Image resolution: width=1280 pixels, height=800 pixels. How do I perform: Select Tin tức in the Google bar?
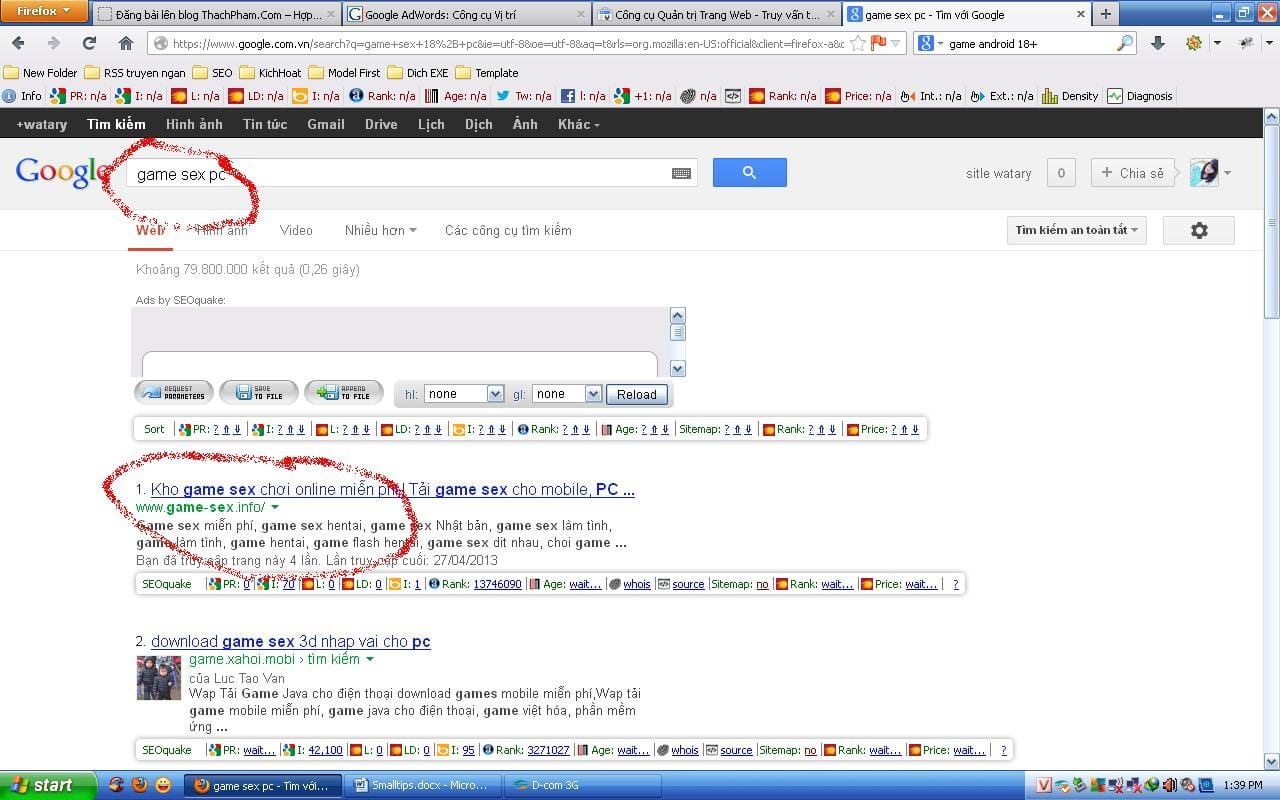tap(265, 124)
